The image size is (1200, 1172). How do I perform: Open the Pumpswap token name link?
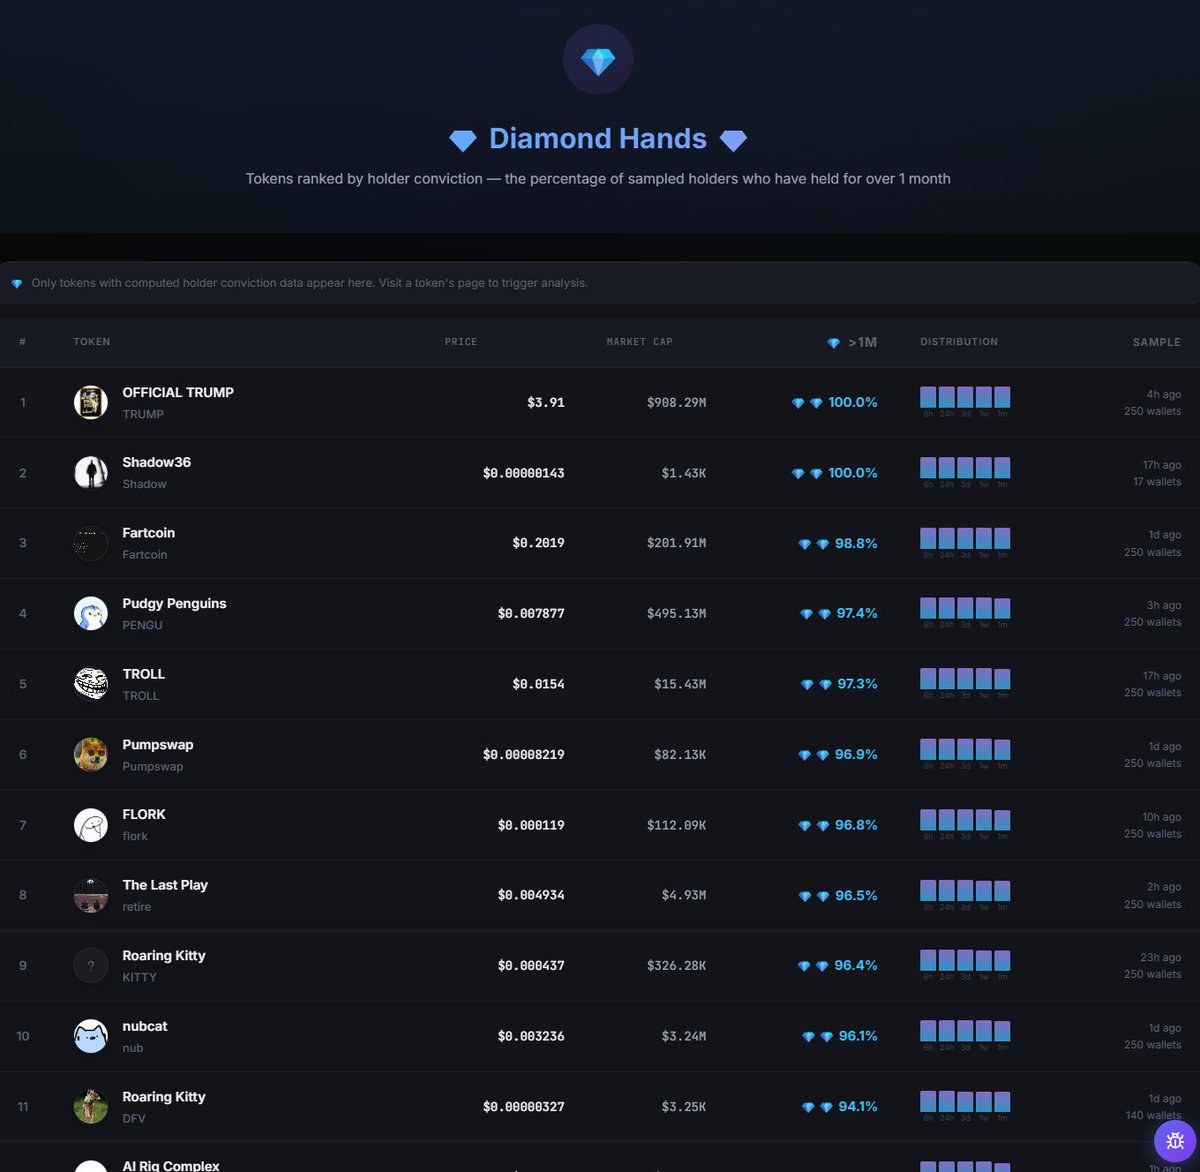(158, 744)
